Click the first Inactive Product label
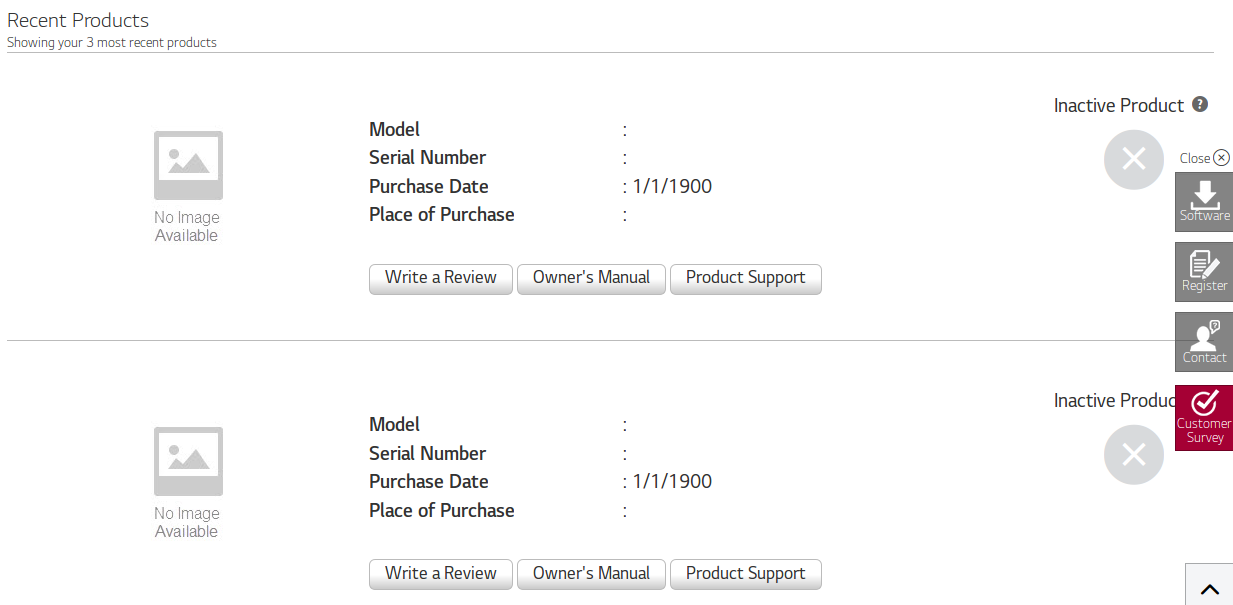 point(1118,106)
